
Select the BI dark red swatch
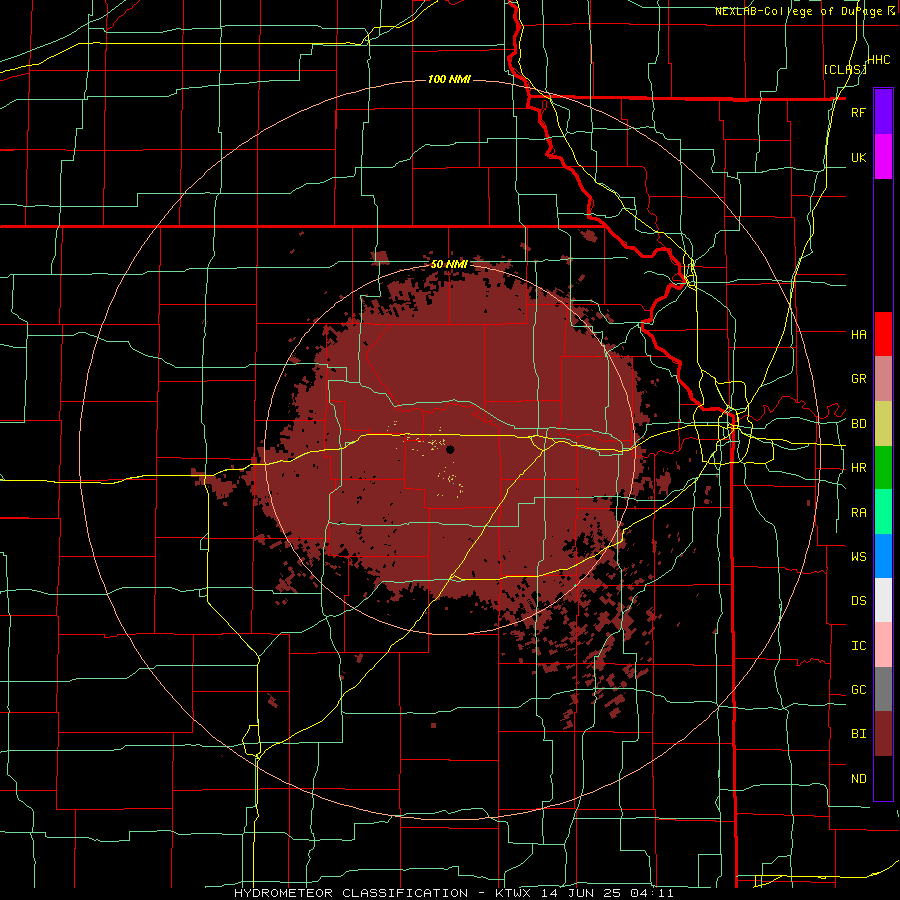click(883, 734)
